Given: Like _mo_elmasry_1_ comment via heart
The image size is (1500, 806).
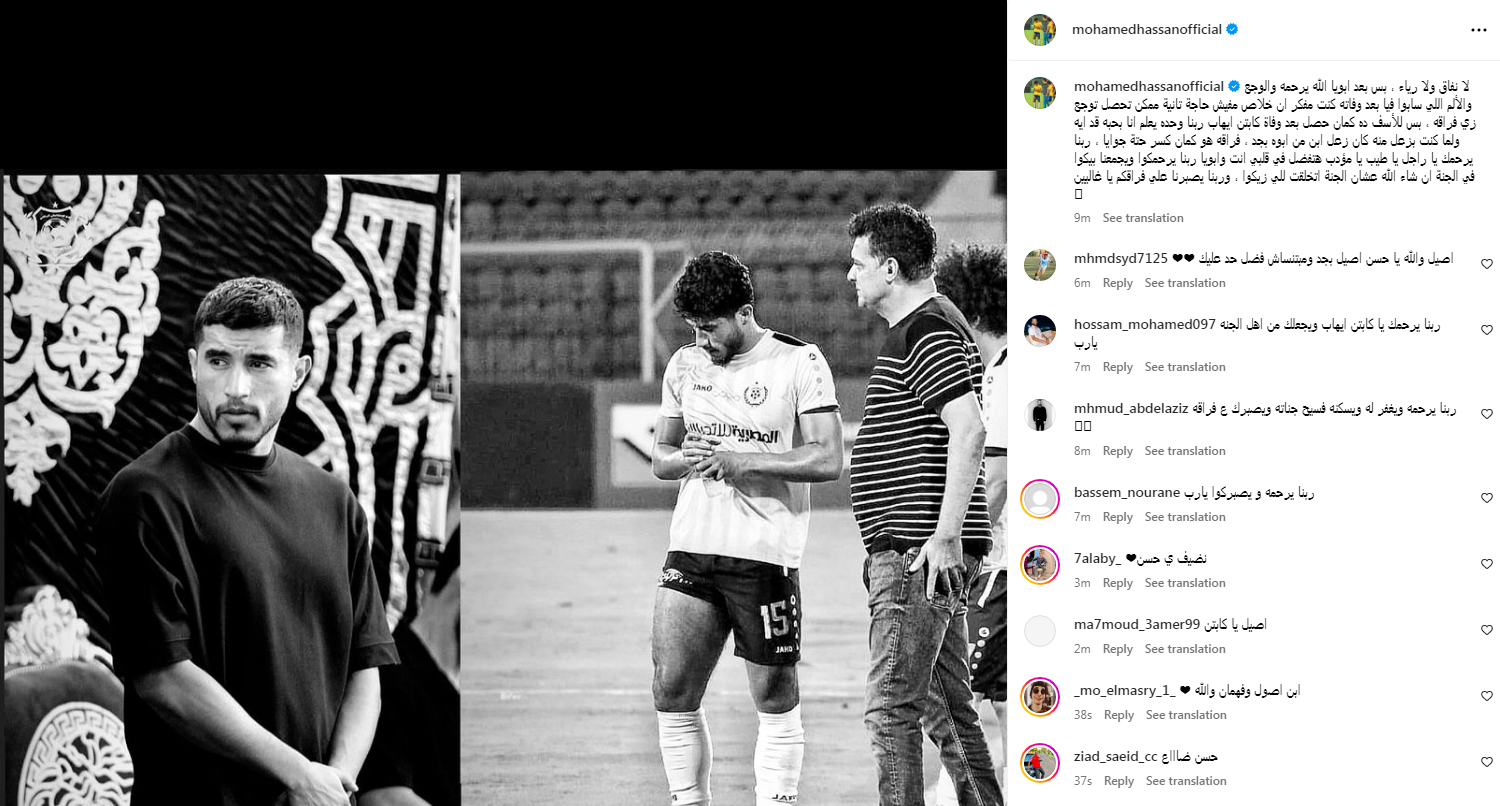Looking at the screenshot, I should pos(1486,696).
